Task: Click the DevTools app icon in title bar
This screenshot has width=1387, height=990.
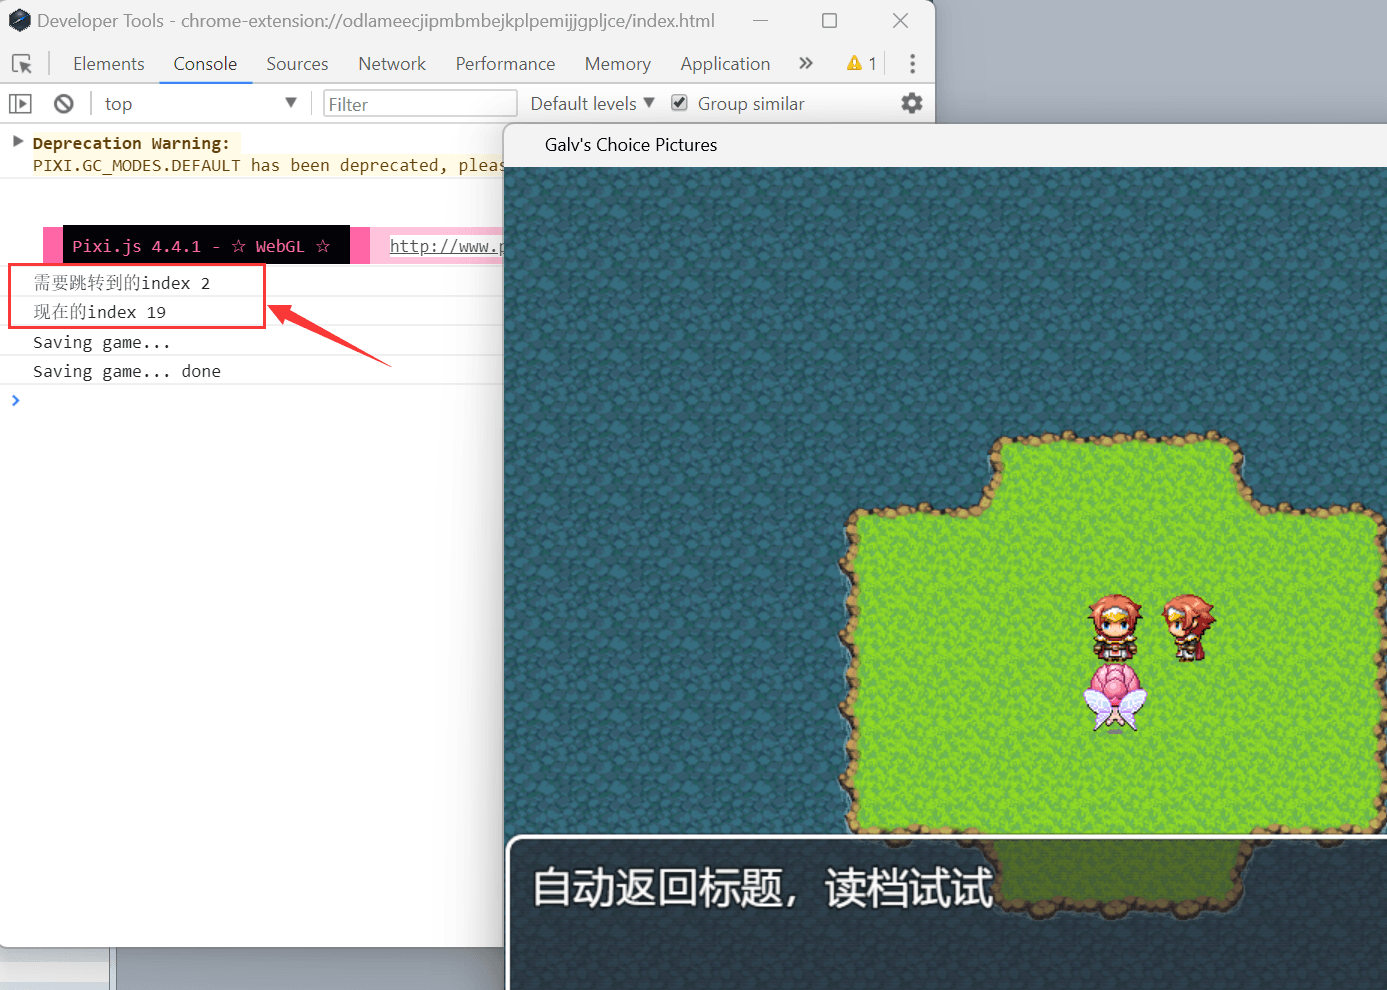Action: tap(20, 20)
